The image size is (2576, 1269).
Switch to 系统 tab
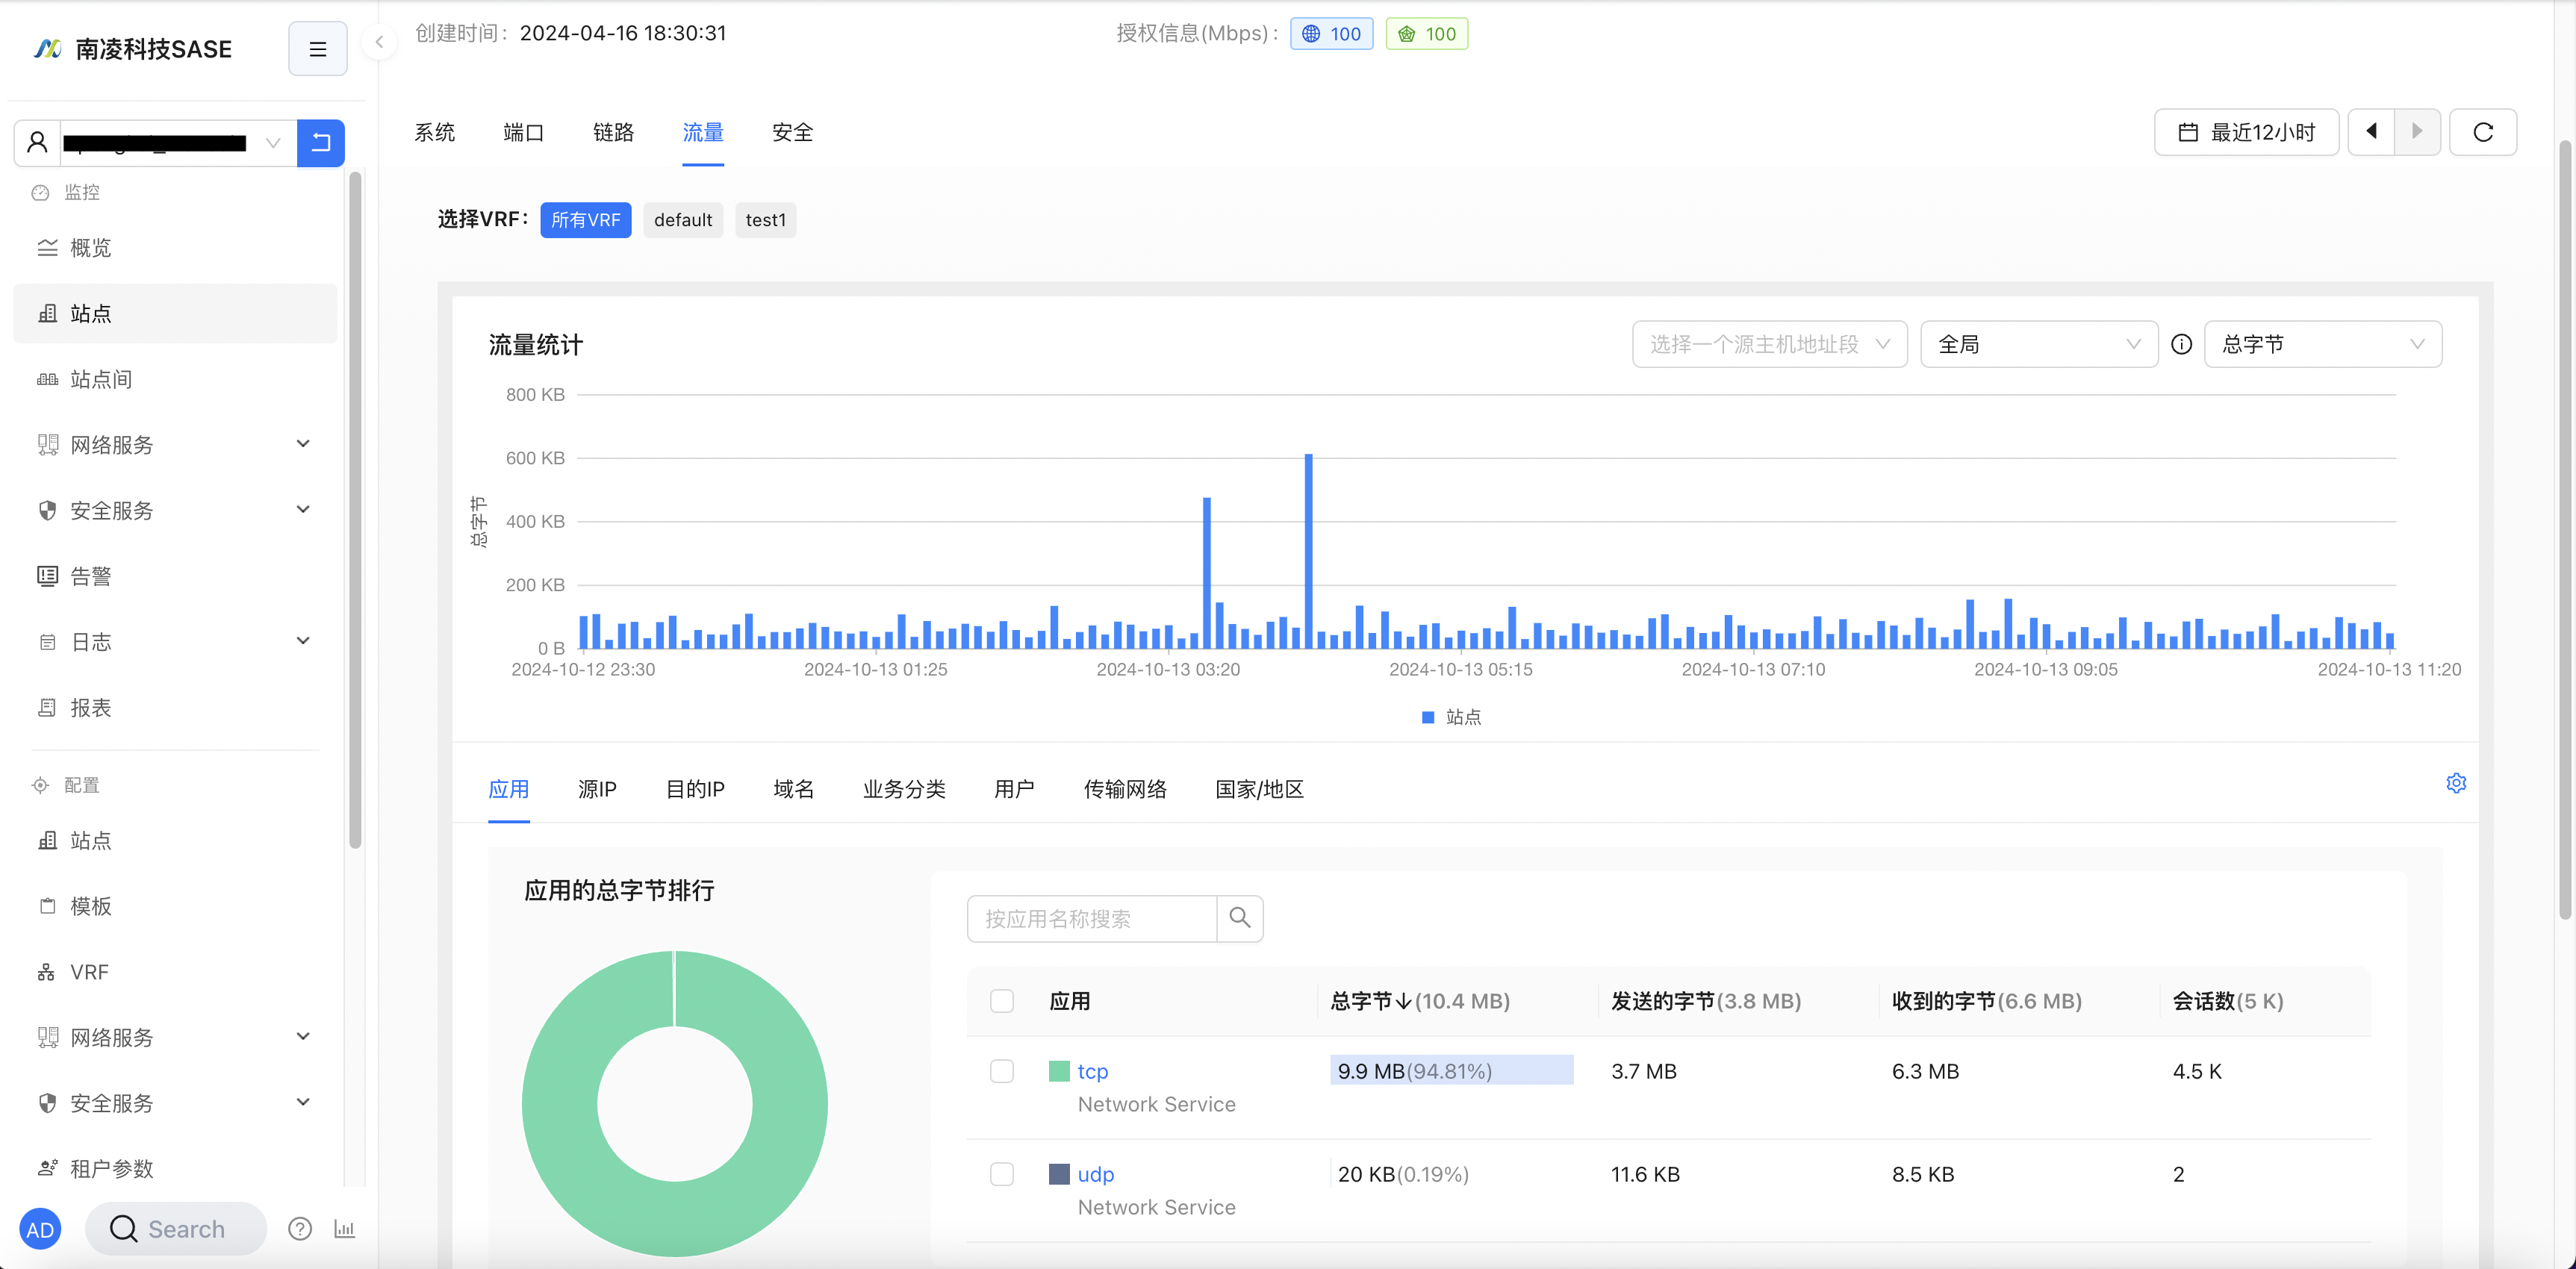click(x=435, y=132)
